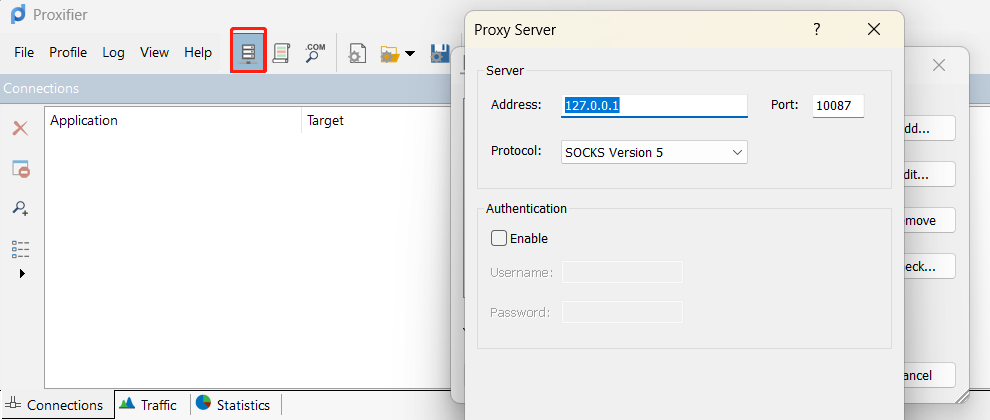Click the search-add magnifier sidebar icon

(x=21, y=208)
